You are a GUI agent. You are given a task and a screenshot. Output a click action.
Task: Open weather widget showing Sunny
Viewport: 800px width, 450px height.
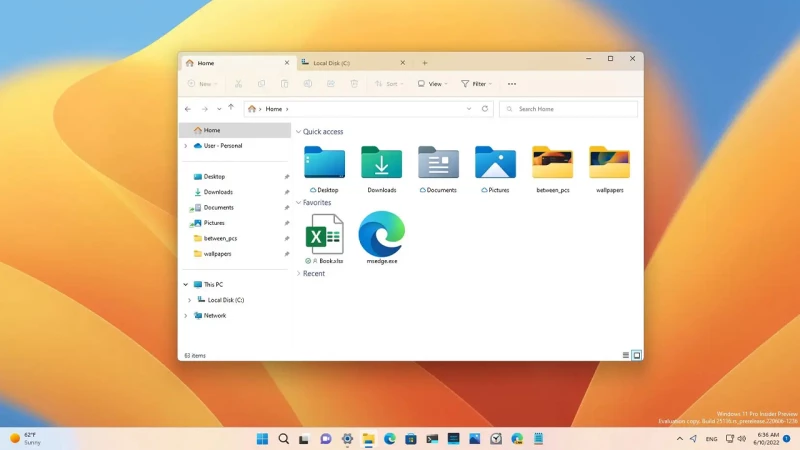(x=26, y=438)
